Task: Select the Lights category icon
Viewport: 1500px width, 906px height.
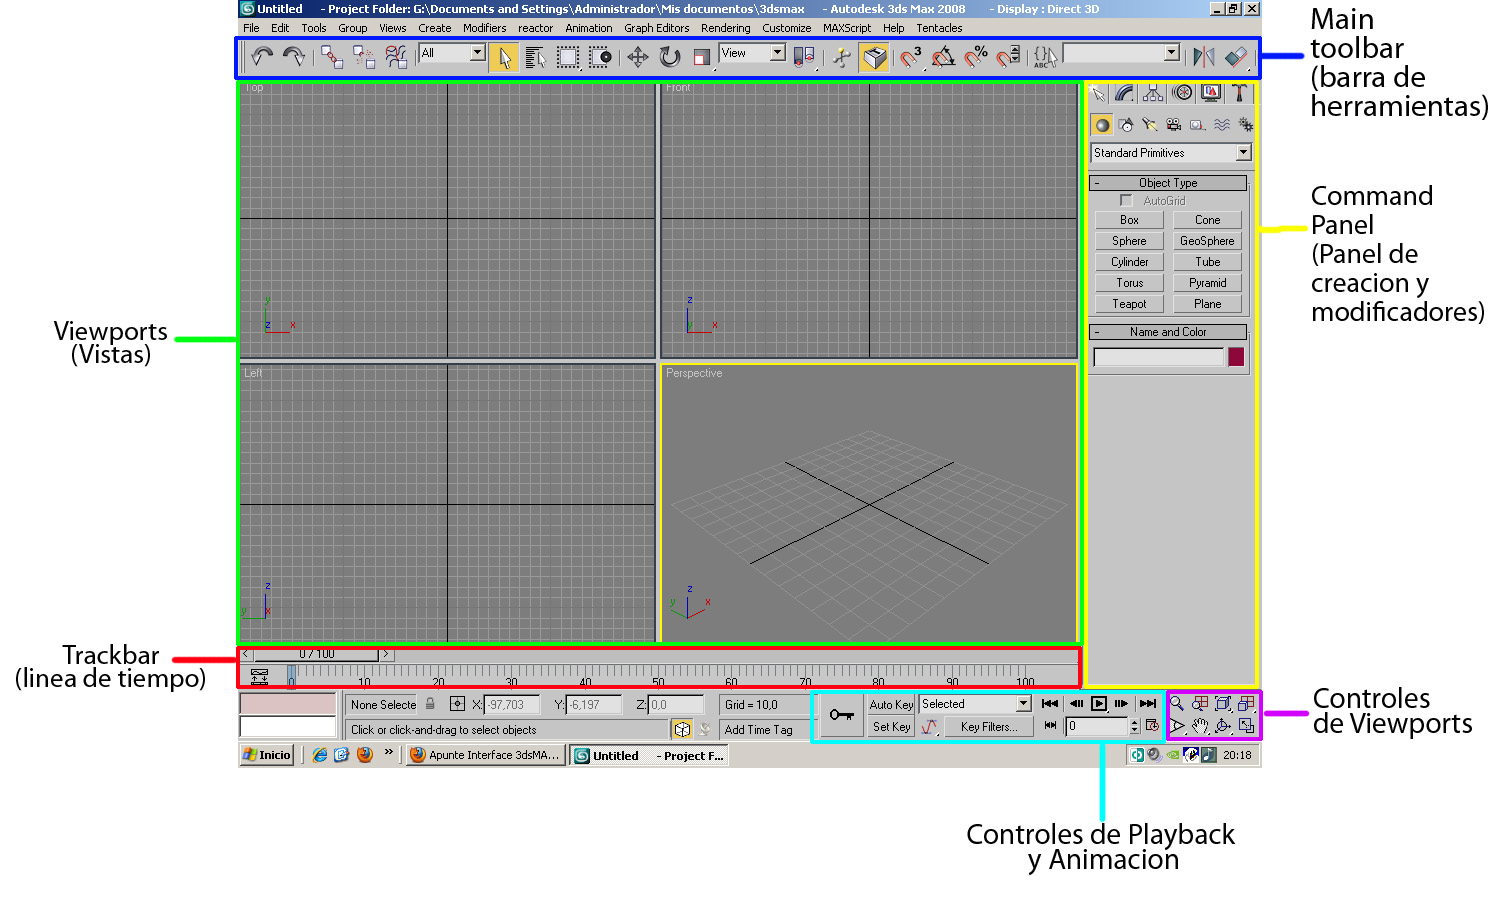Action: click(1150, 125)
